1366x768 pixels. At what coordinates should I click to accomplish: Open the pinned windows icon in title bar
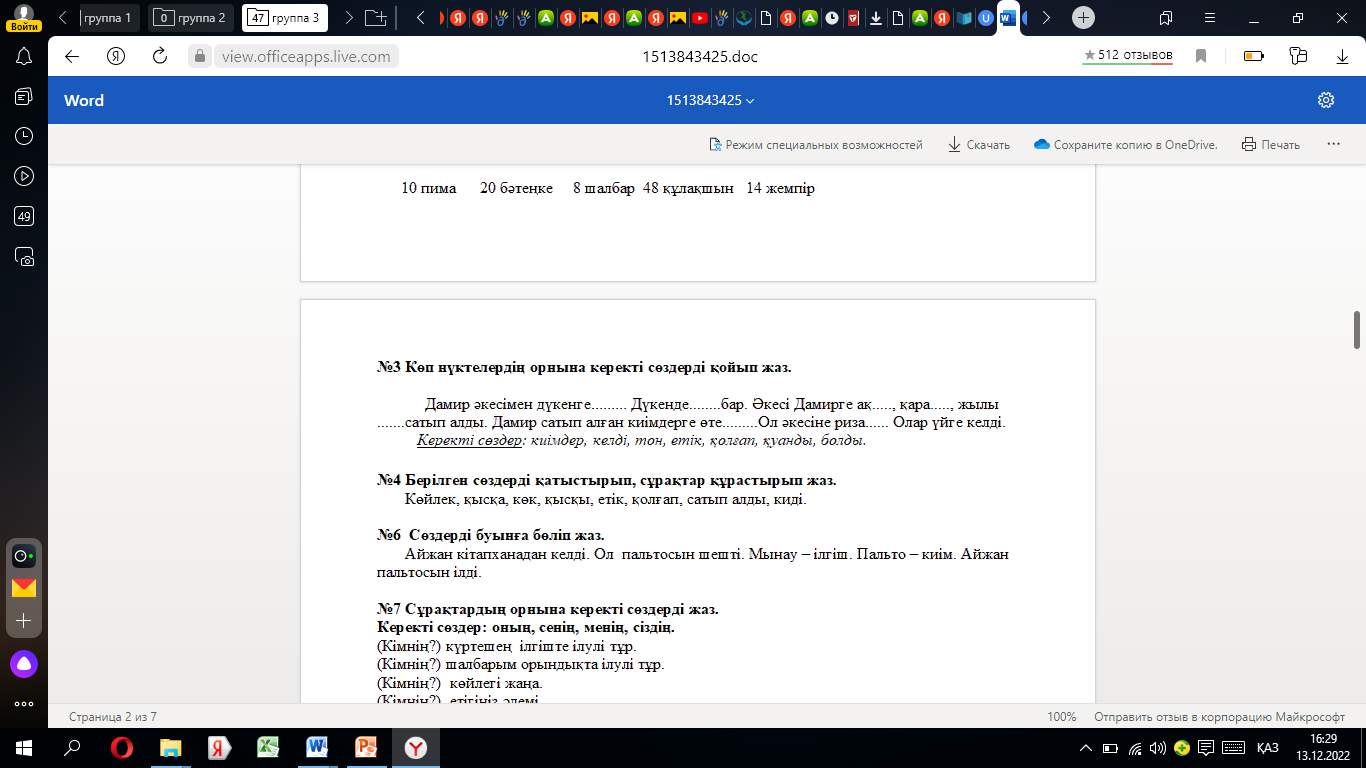point(1166,17)
